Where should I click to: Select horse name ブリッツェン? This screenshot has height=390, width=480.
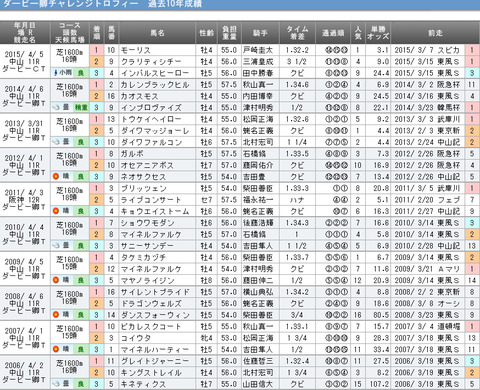tap(144, 188)
